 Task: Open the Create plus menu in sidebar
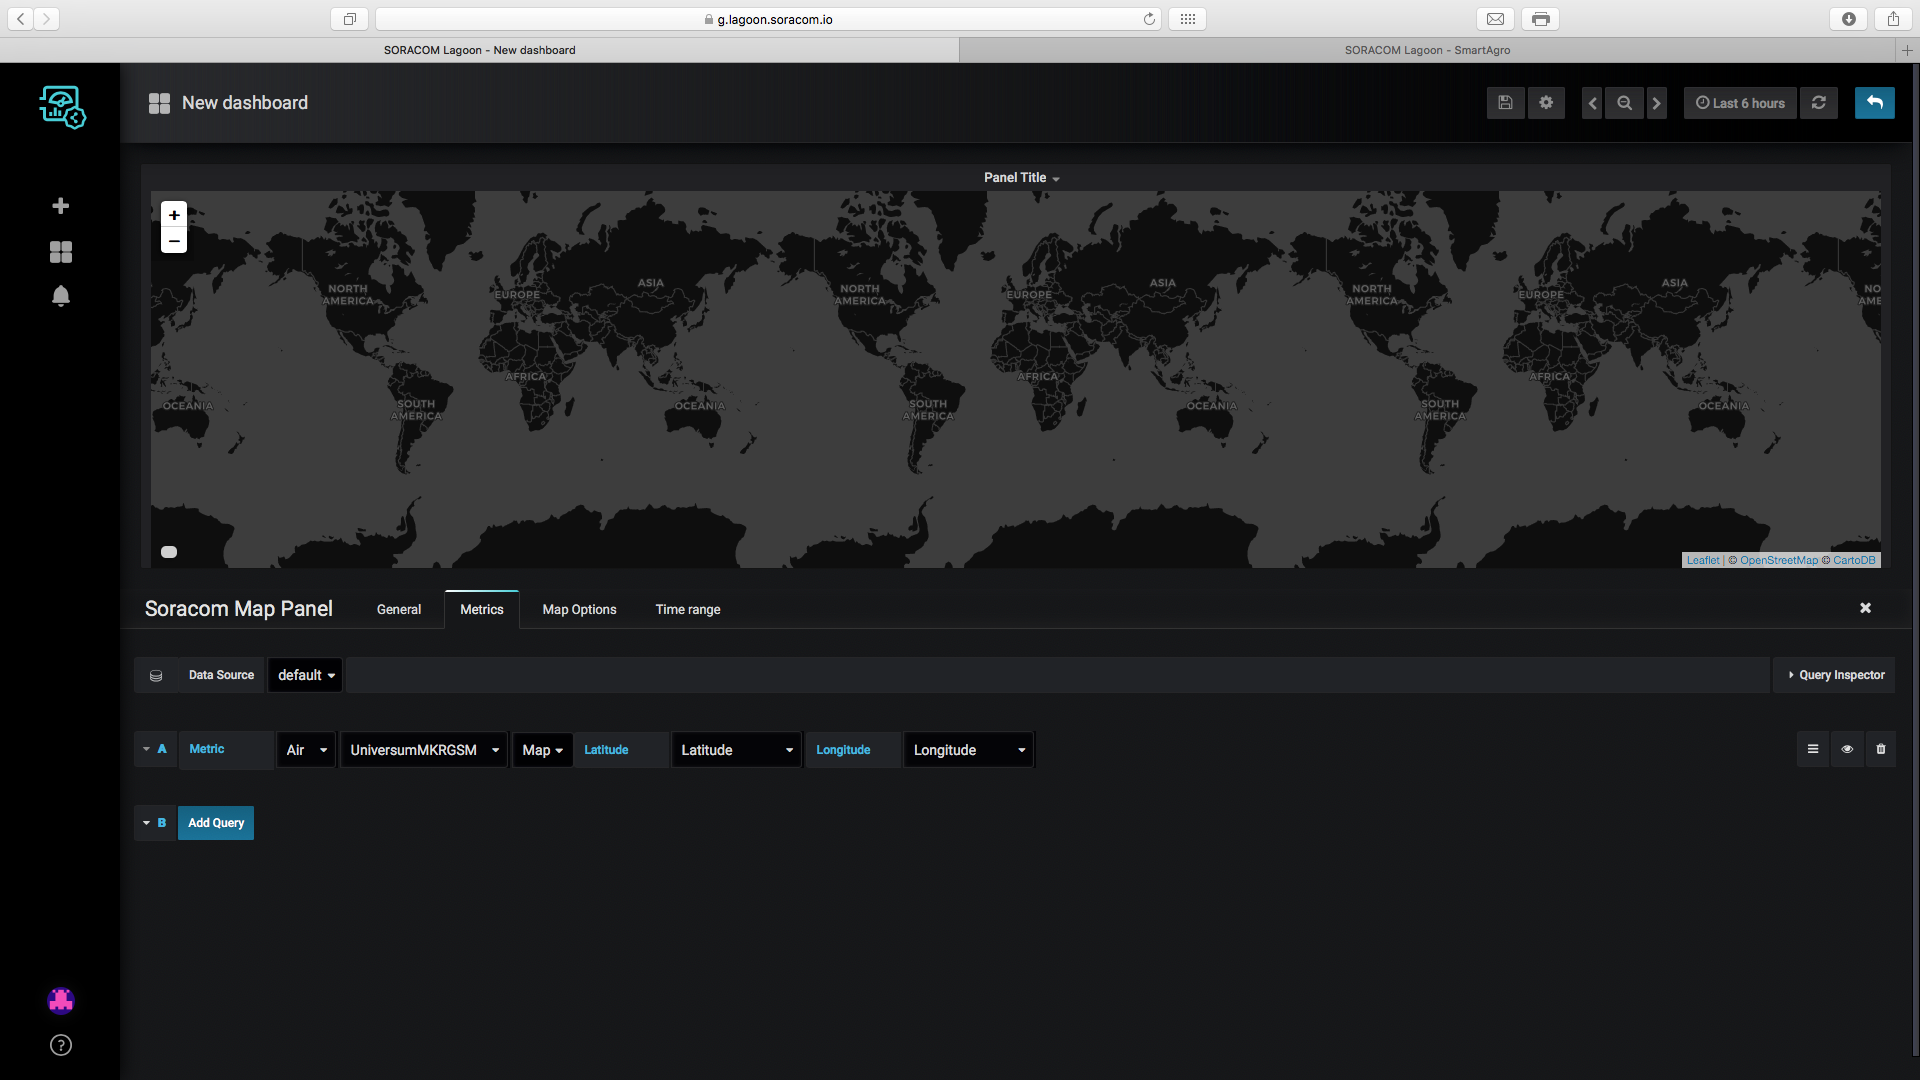[61, 206]
